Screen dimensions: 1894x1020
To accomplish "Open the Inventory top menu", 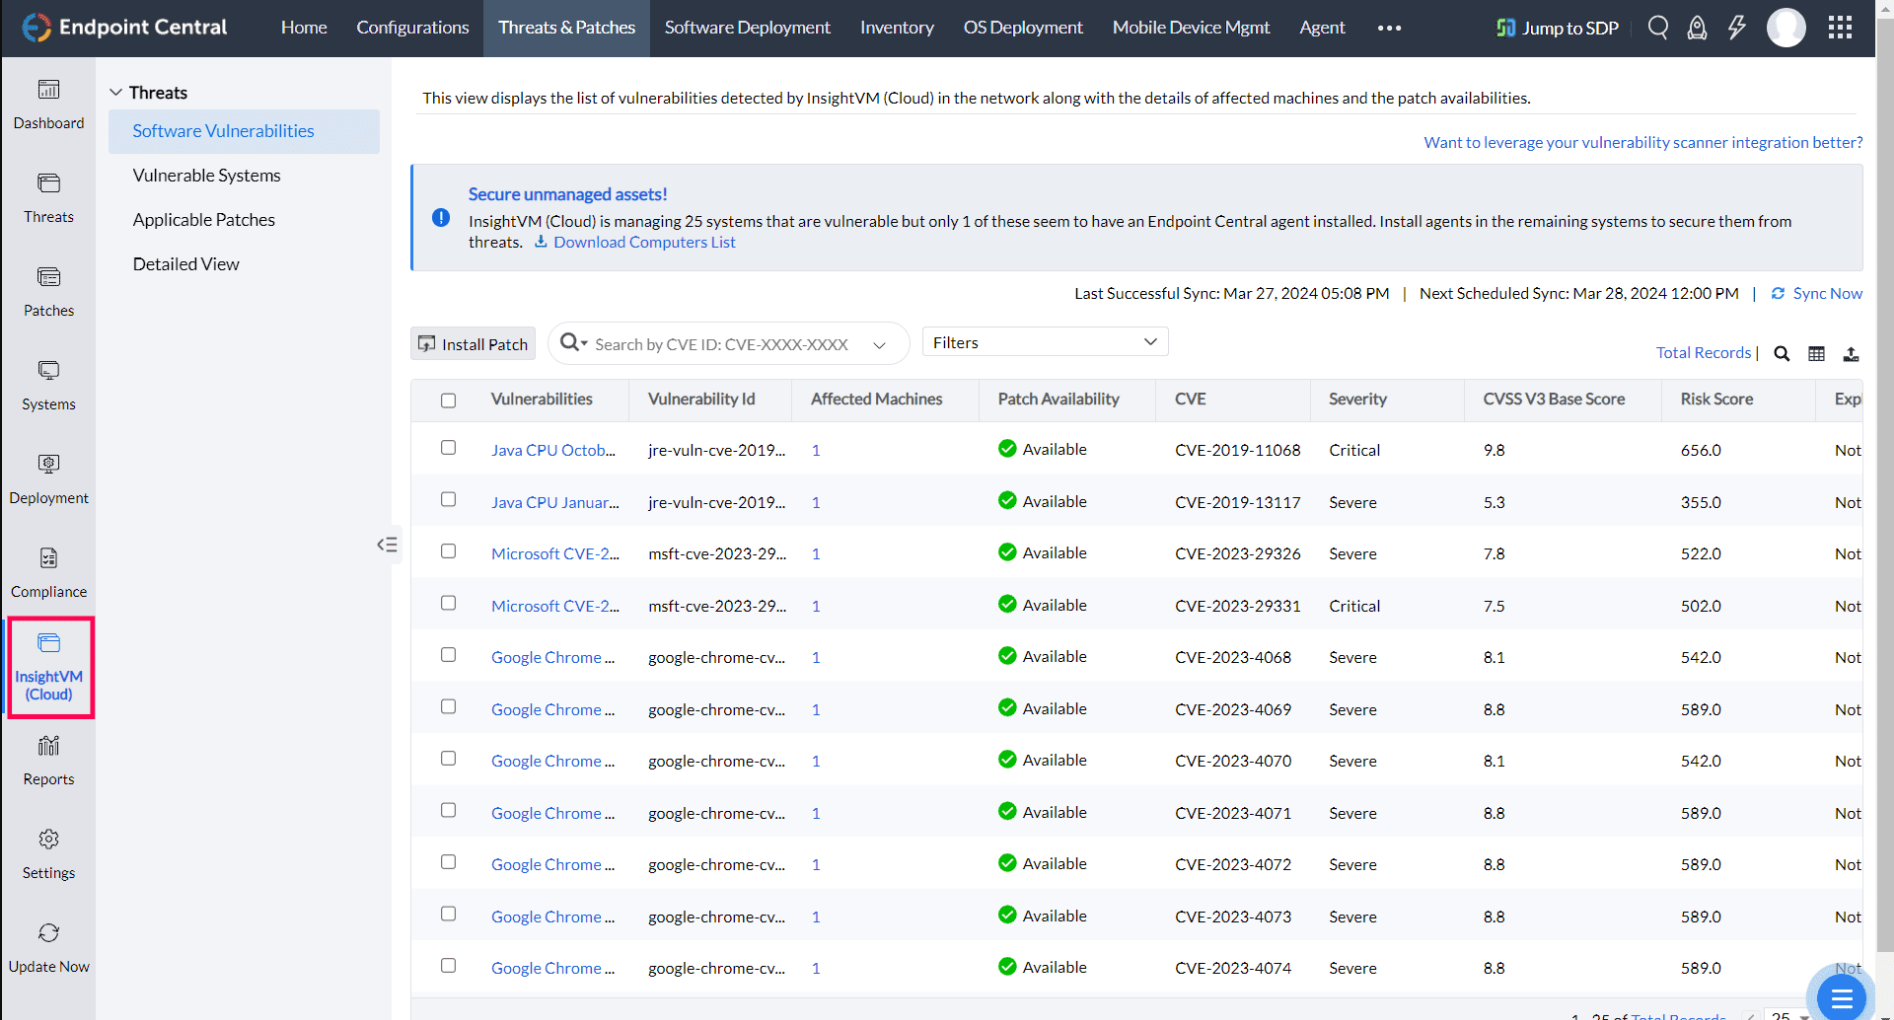I will click(897, 27).
